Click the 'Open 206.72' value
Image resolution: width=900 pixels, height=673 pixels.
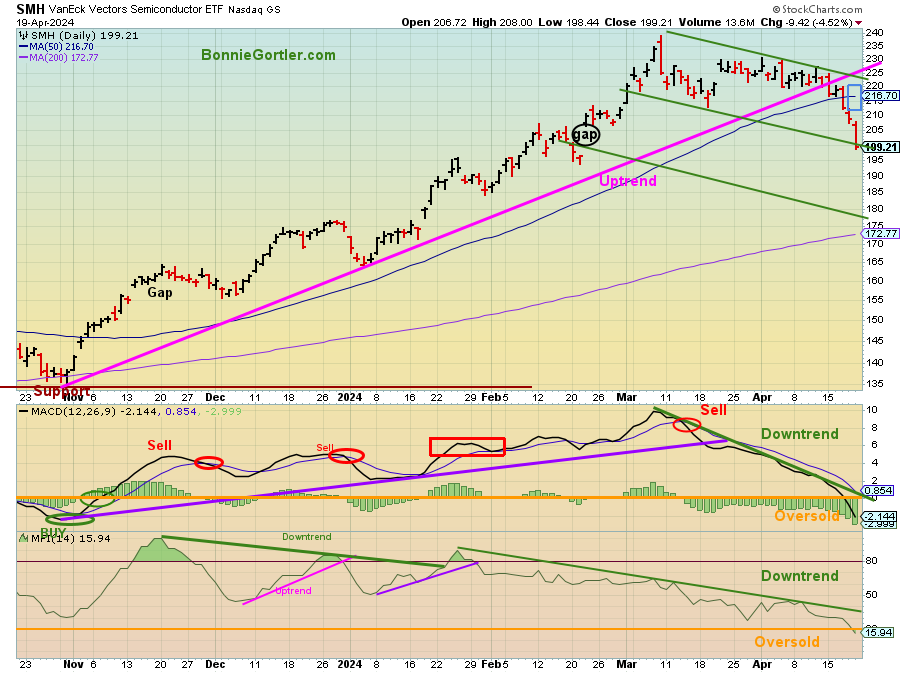pyautogui.click(x=435, y=22)
